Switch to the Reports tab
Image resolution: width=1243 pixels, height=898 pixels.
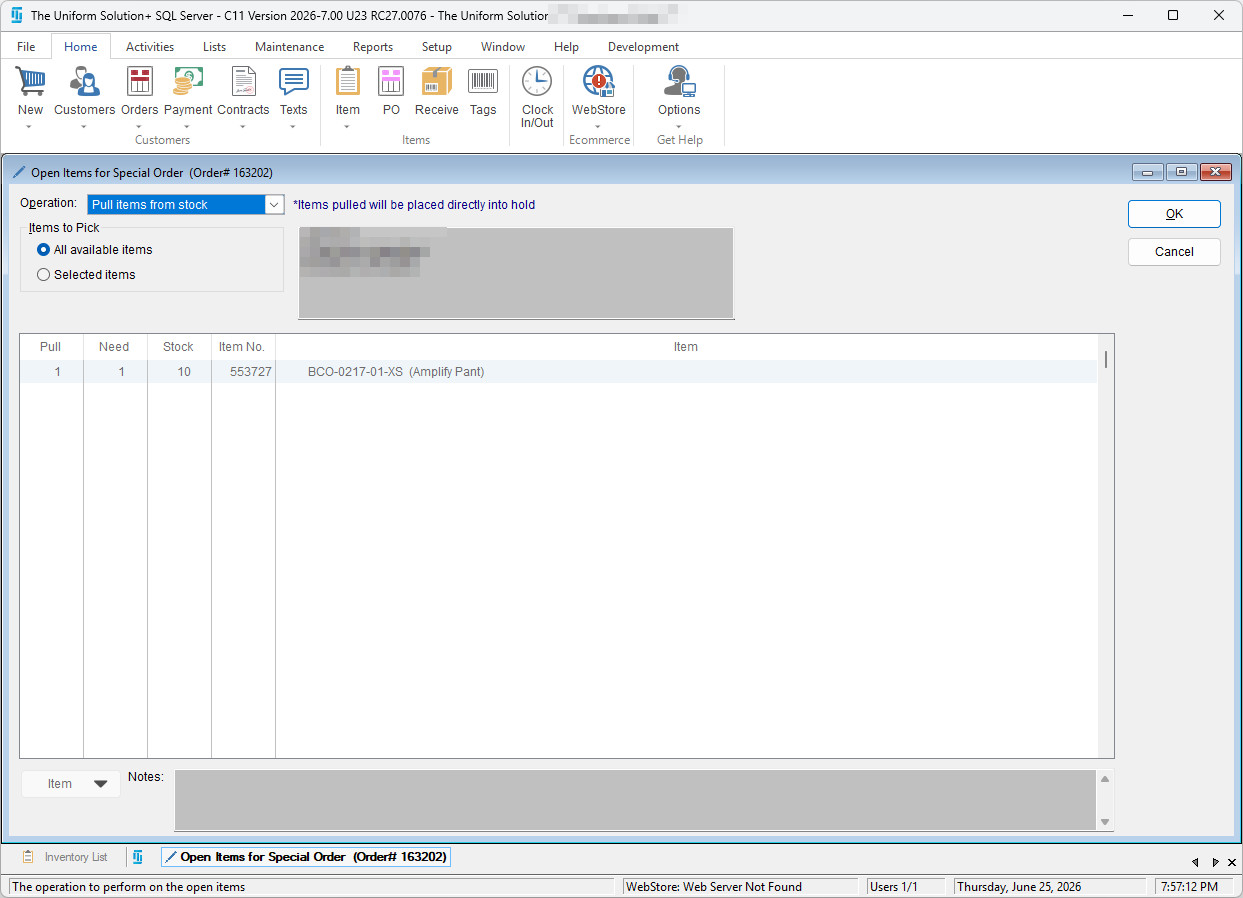pyautogui.click(x=373, y=47)
